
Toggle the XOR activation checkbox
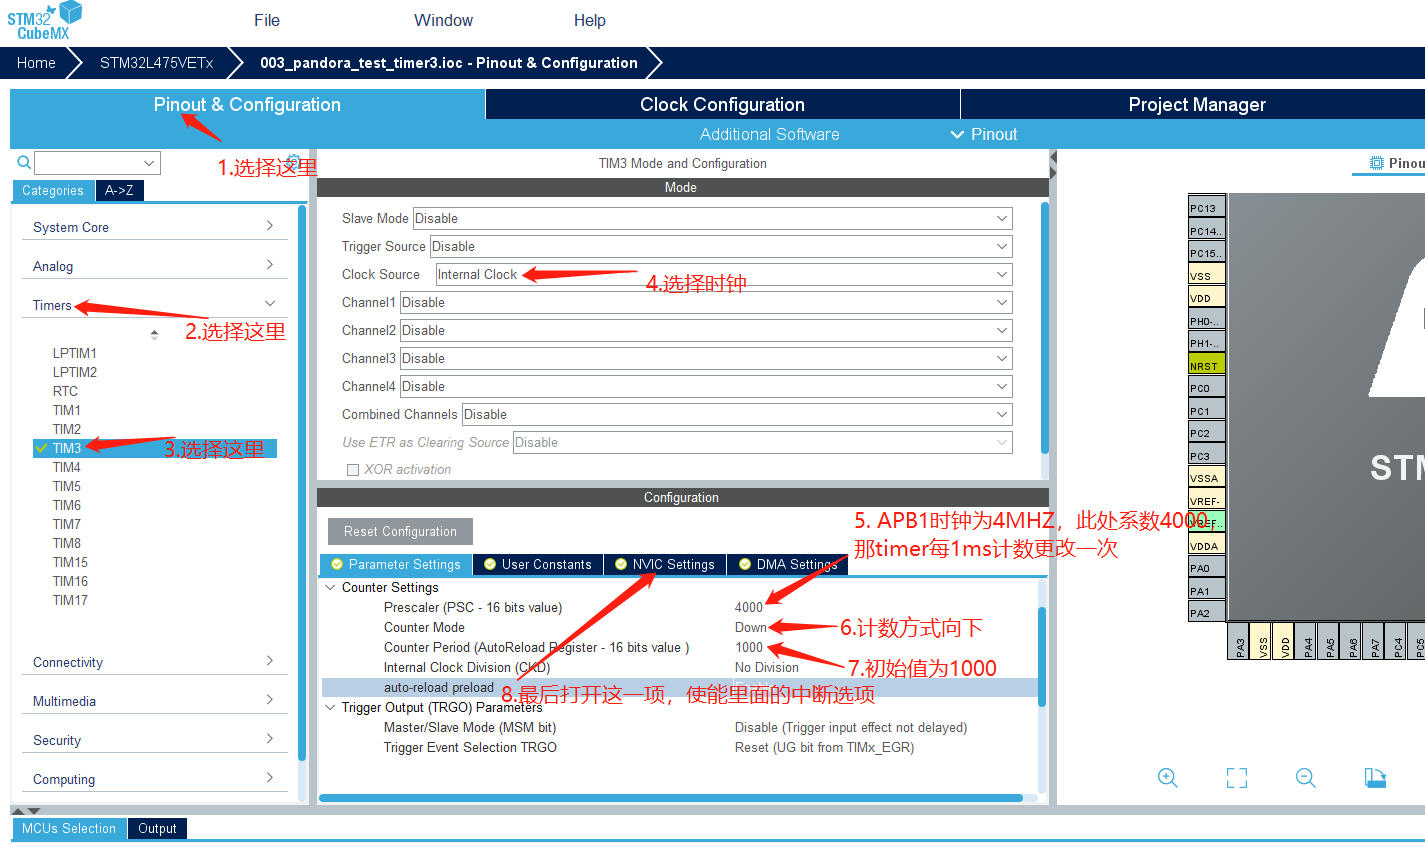click(352, 470)
